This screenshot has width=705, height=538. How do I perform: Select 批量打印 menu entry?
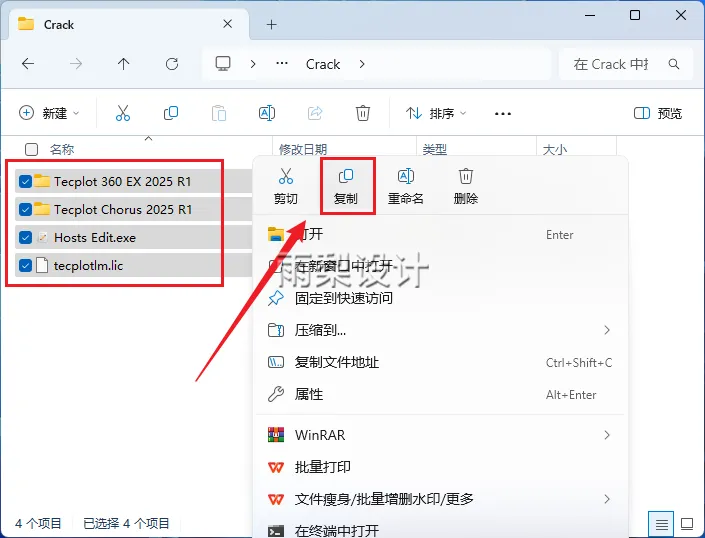click(x=439, y=467)
